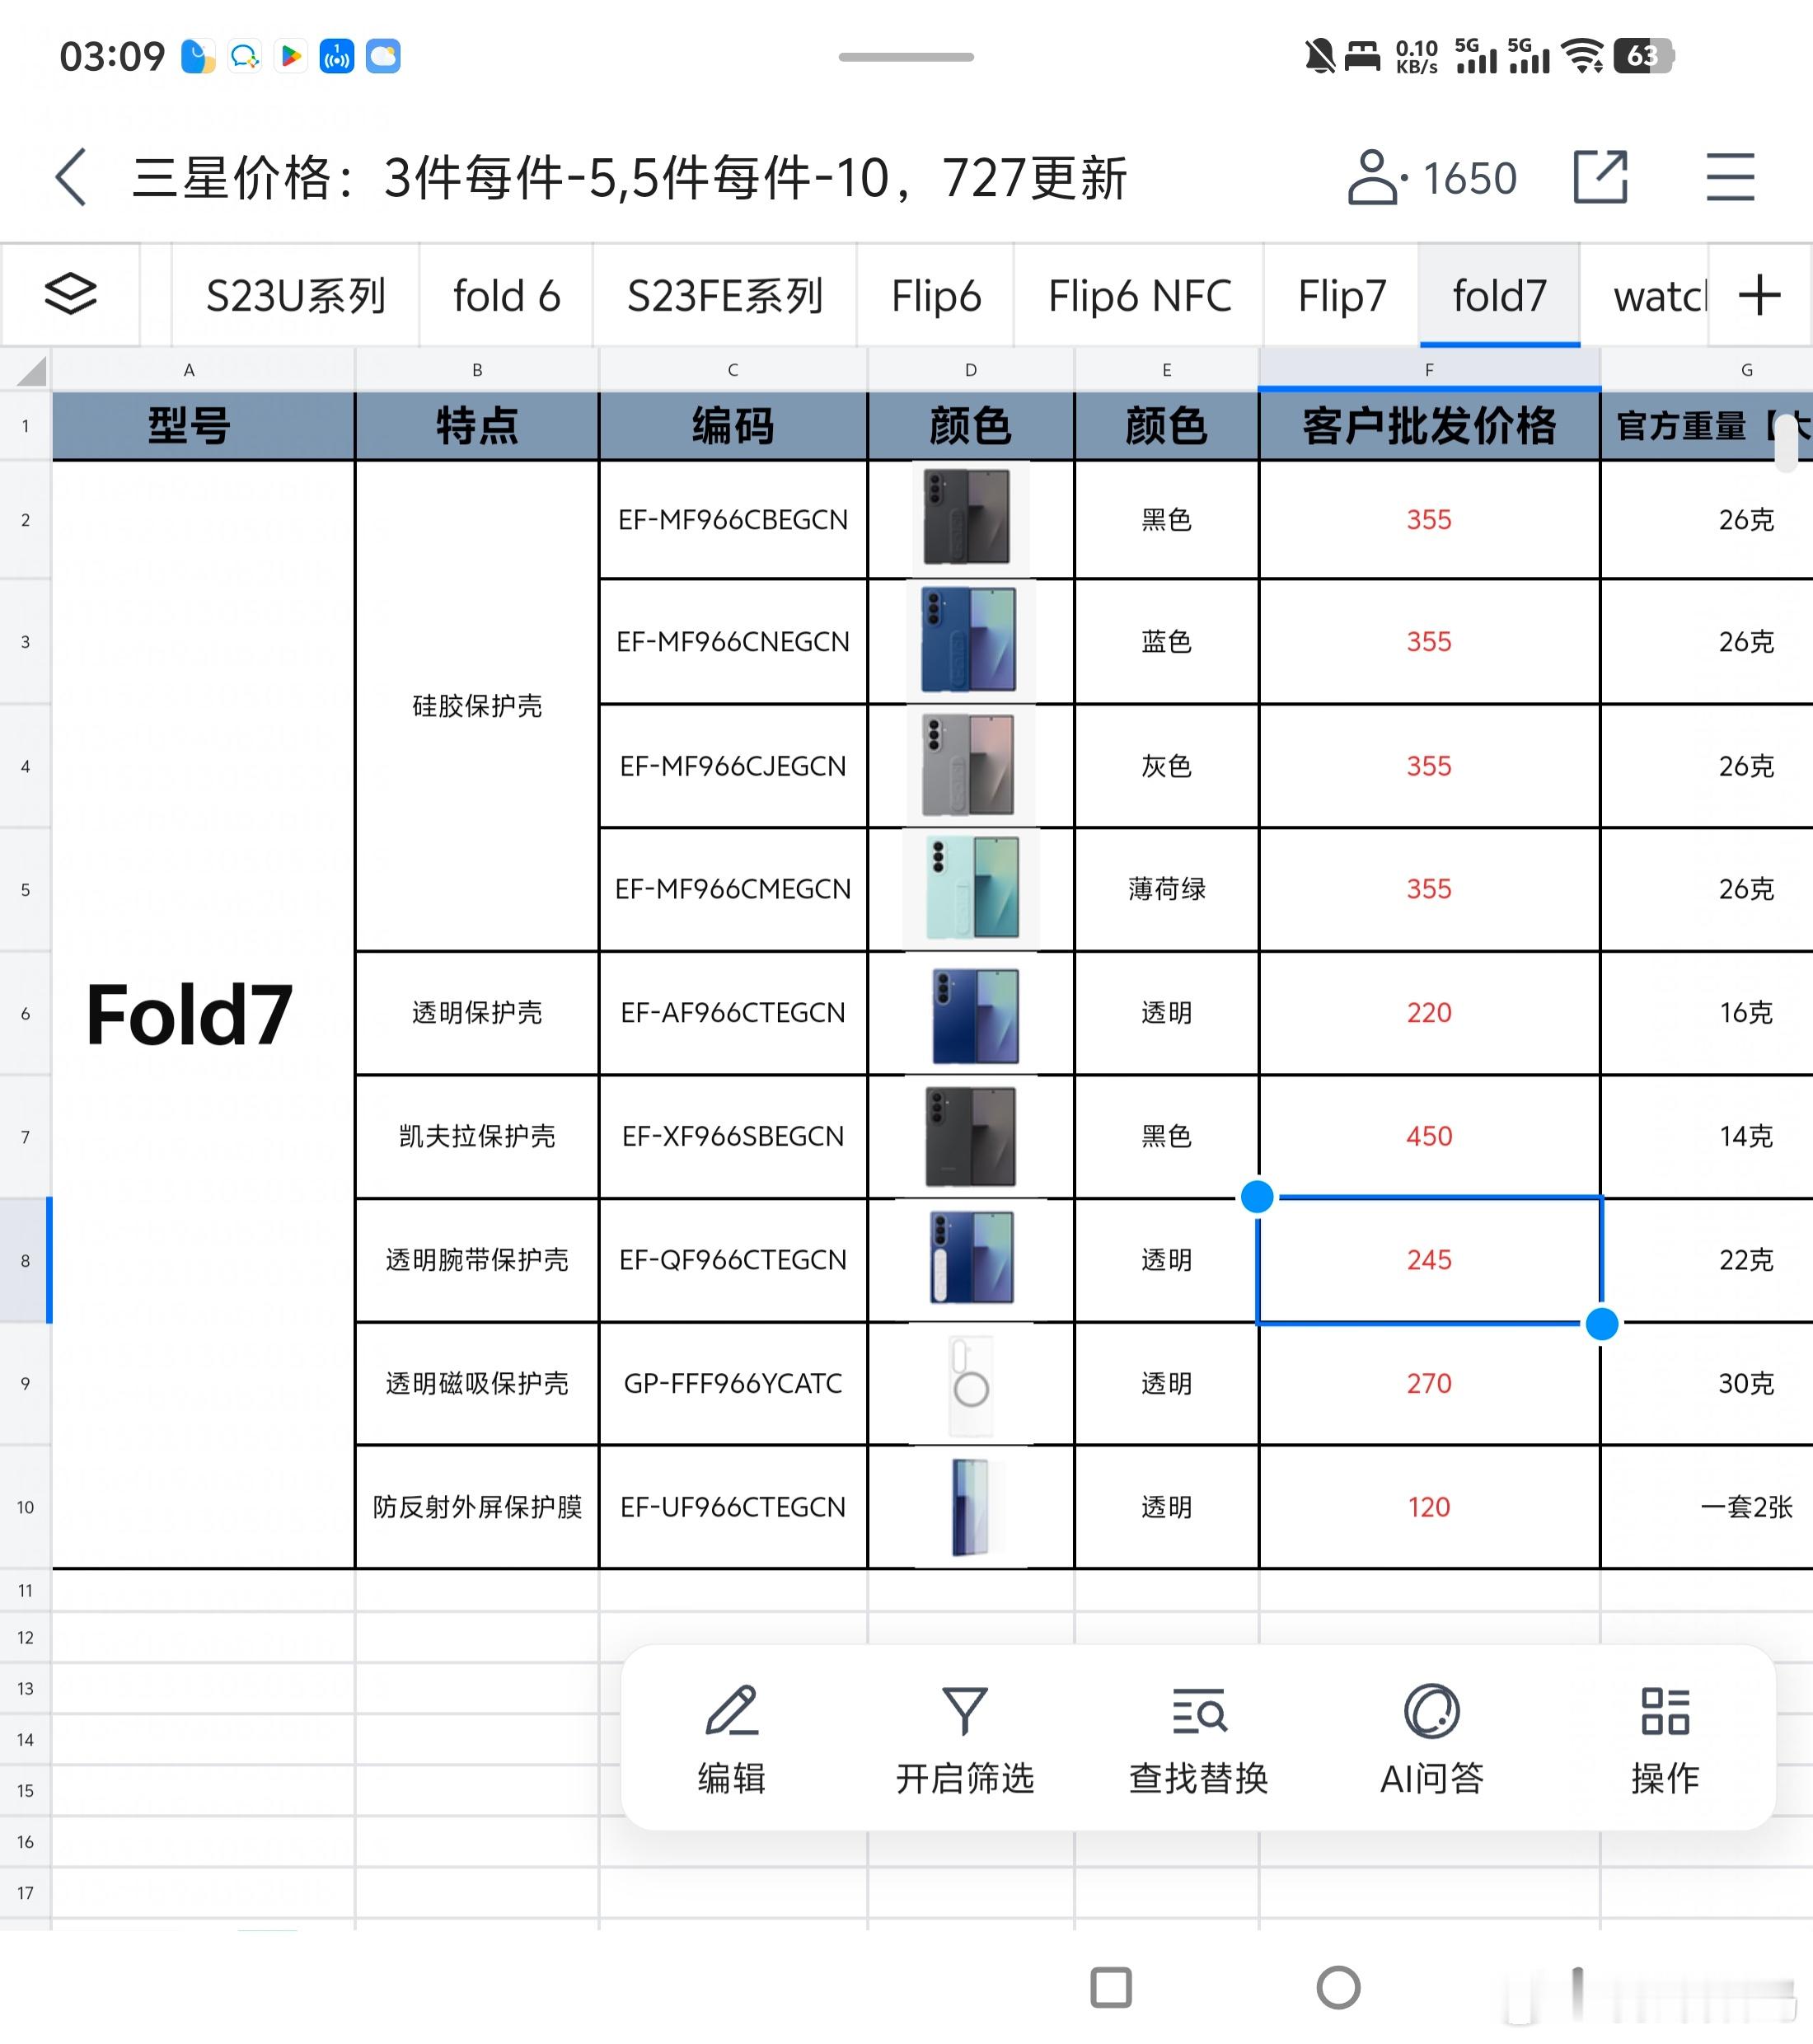
Task: Select the price cell 220
Action: coord(1429,1013)
